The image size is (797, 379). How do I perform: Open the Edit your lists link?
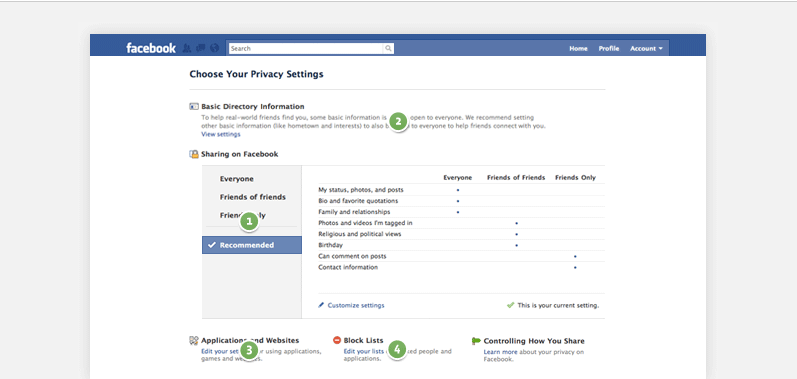363,351
